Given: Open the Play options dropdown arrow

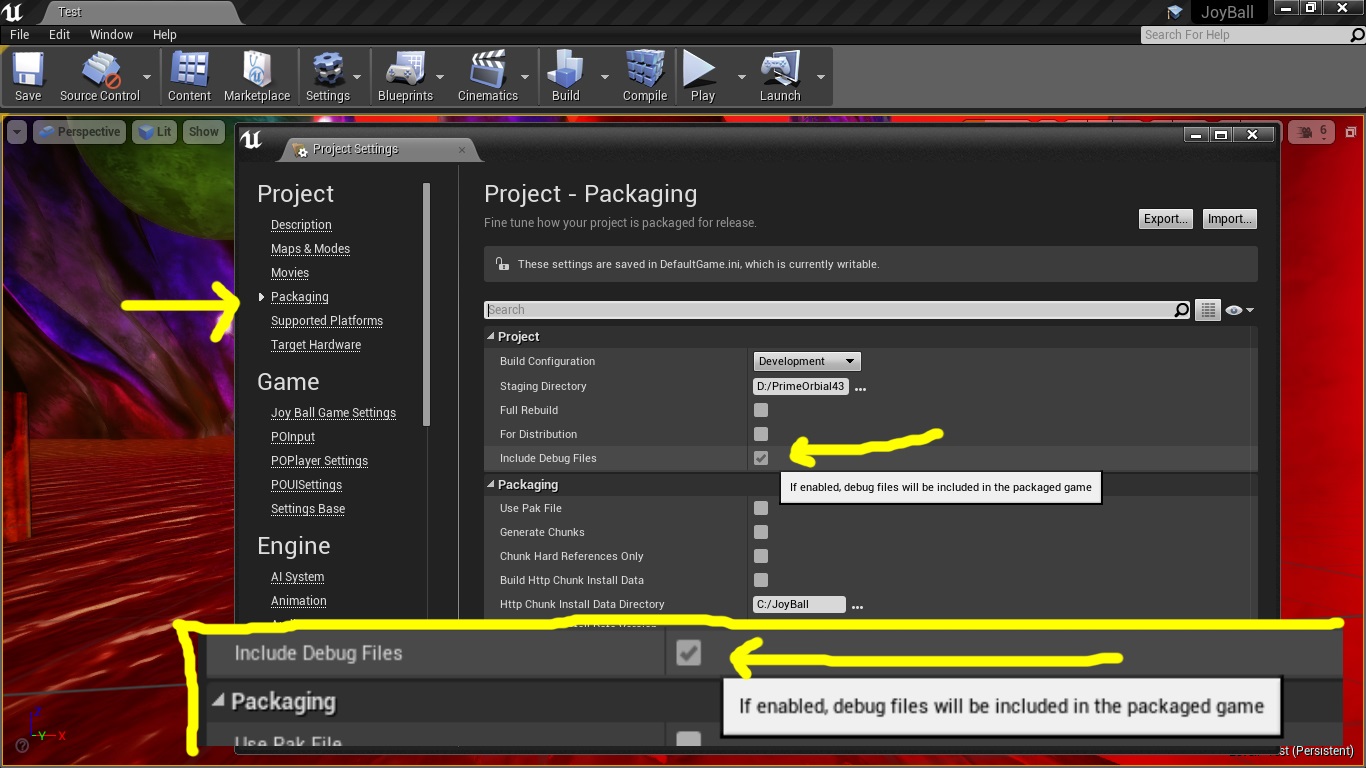Looking at the screenshot, I should pyautogui.click(x=741, y=77).
